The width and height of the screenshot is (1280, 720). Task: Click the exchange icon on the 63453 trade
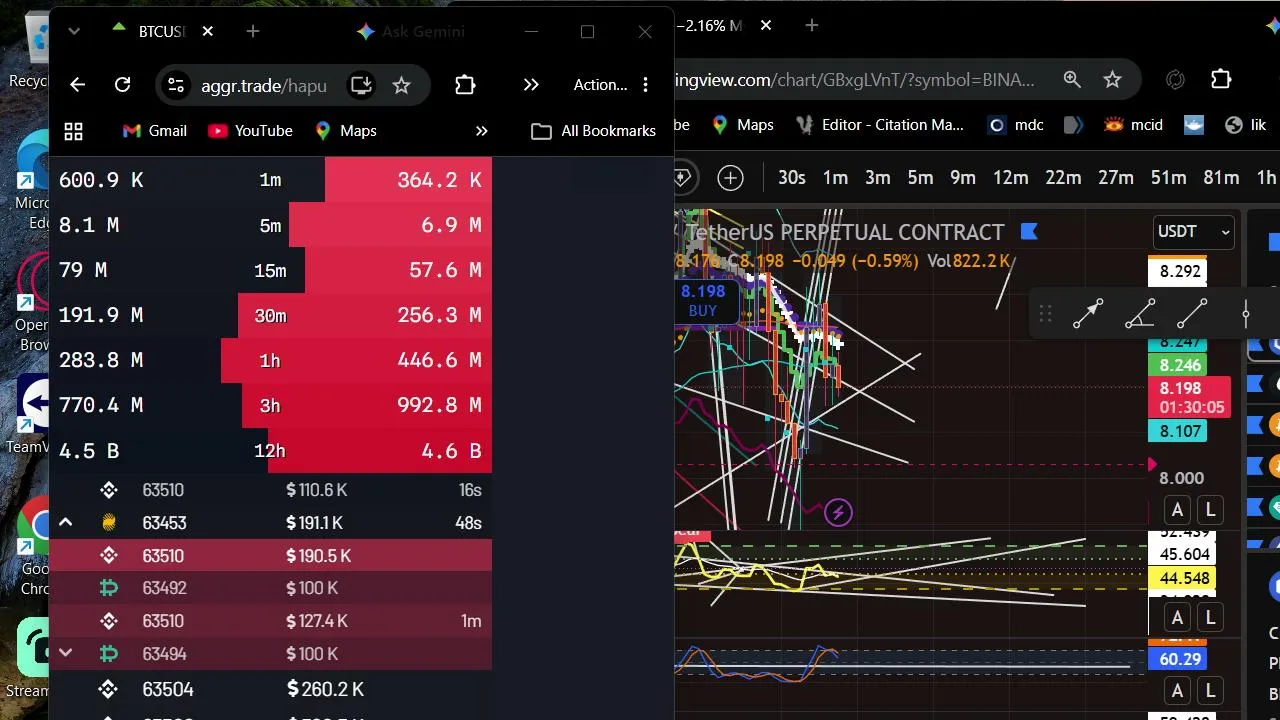(109, 522)
